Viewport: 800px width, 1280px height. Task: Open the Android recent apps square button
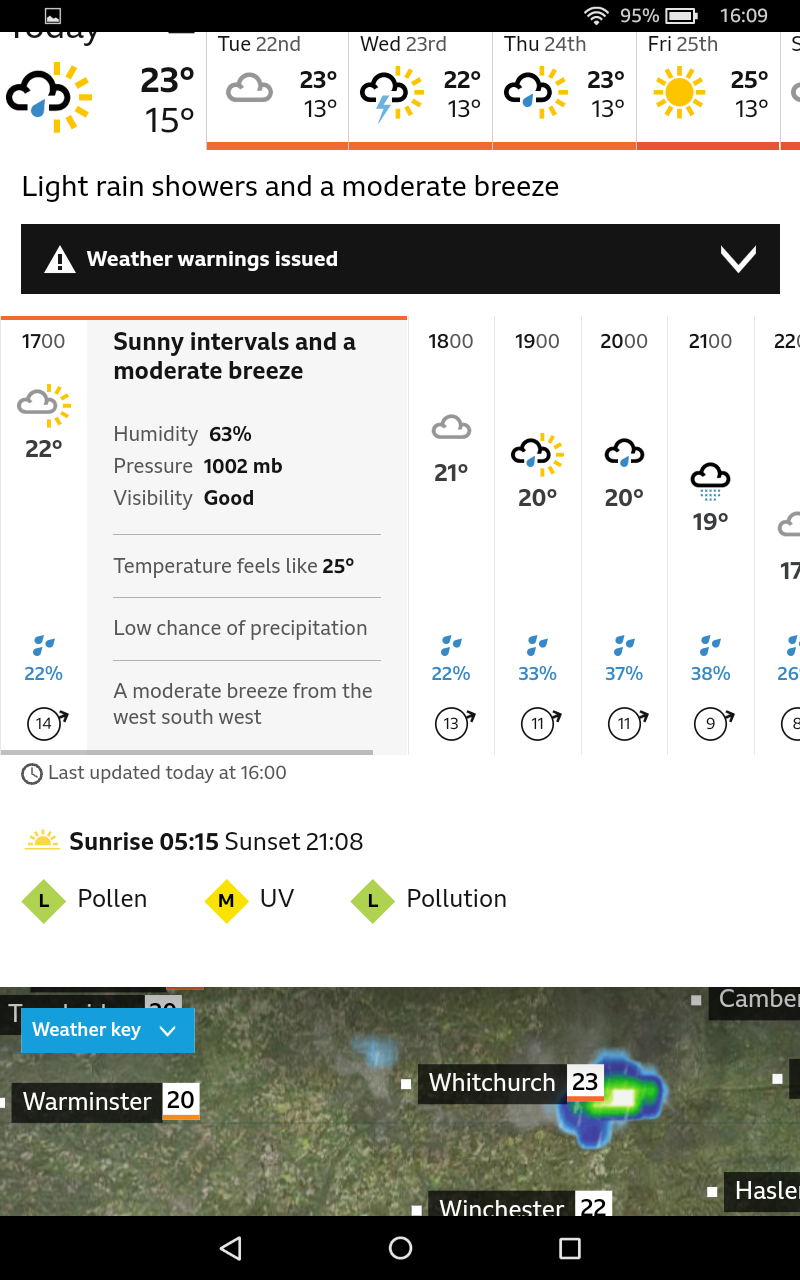click(570, 1248)
